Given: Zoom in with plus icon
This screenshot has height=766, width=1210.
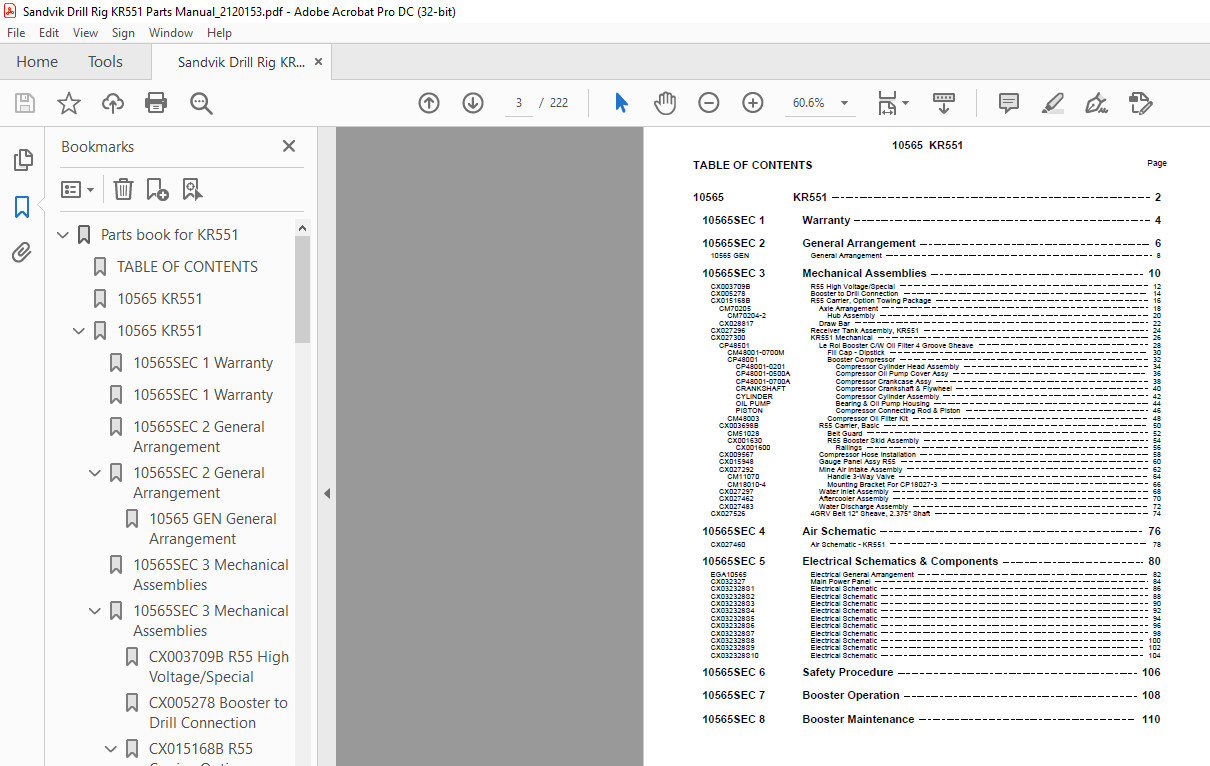Looking at the screenshot, I should point(753,103).
